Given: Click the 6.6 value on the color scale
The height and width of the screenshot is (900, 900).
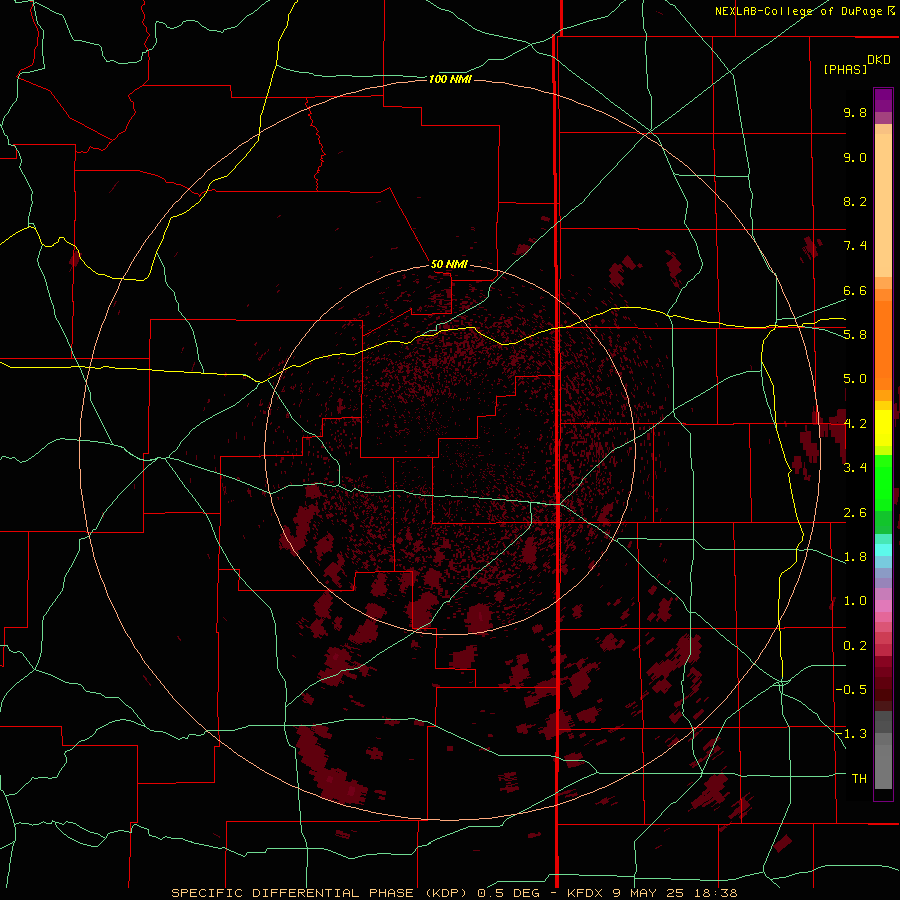Looking at the screenshot, I should click(855, 290).
